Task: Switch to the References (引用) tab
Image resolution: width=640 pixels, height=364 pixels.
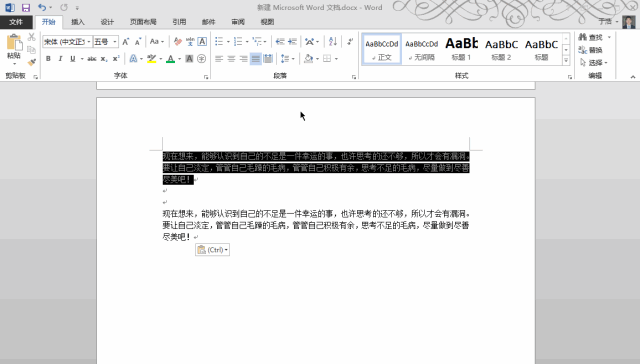Action: (179, 22)
